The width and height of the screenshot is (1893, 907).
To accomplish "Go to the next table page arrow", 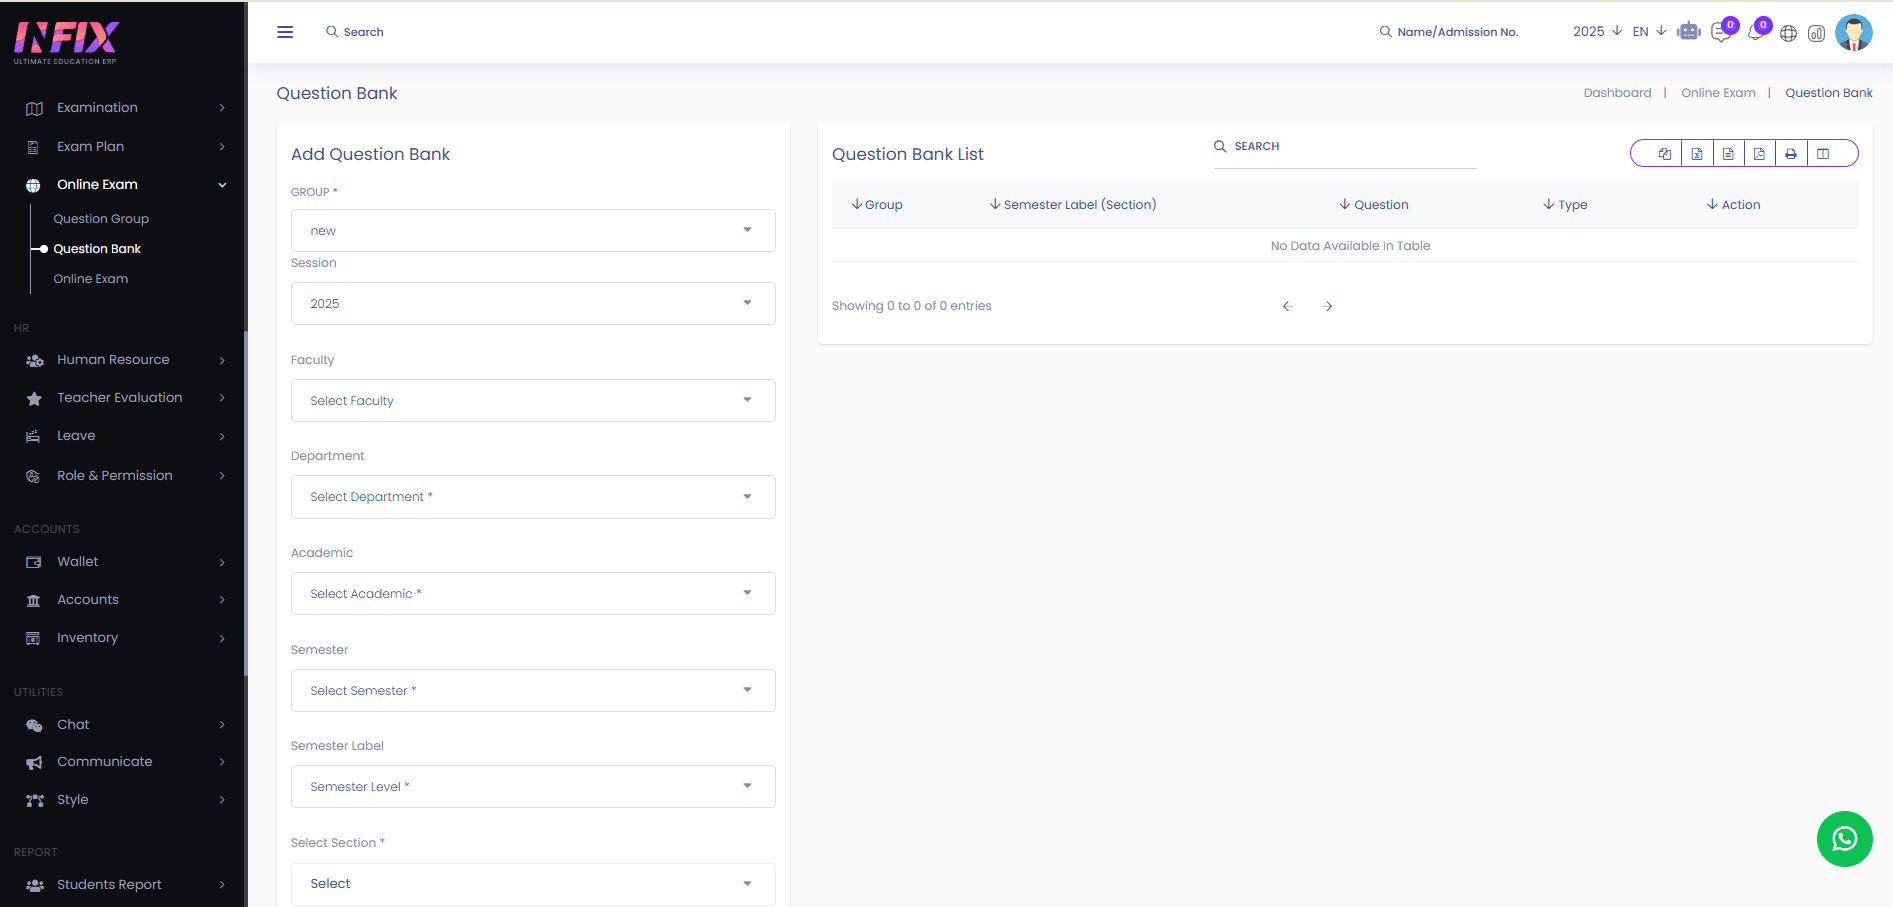I will point(1328,306).
